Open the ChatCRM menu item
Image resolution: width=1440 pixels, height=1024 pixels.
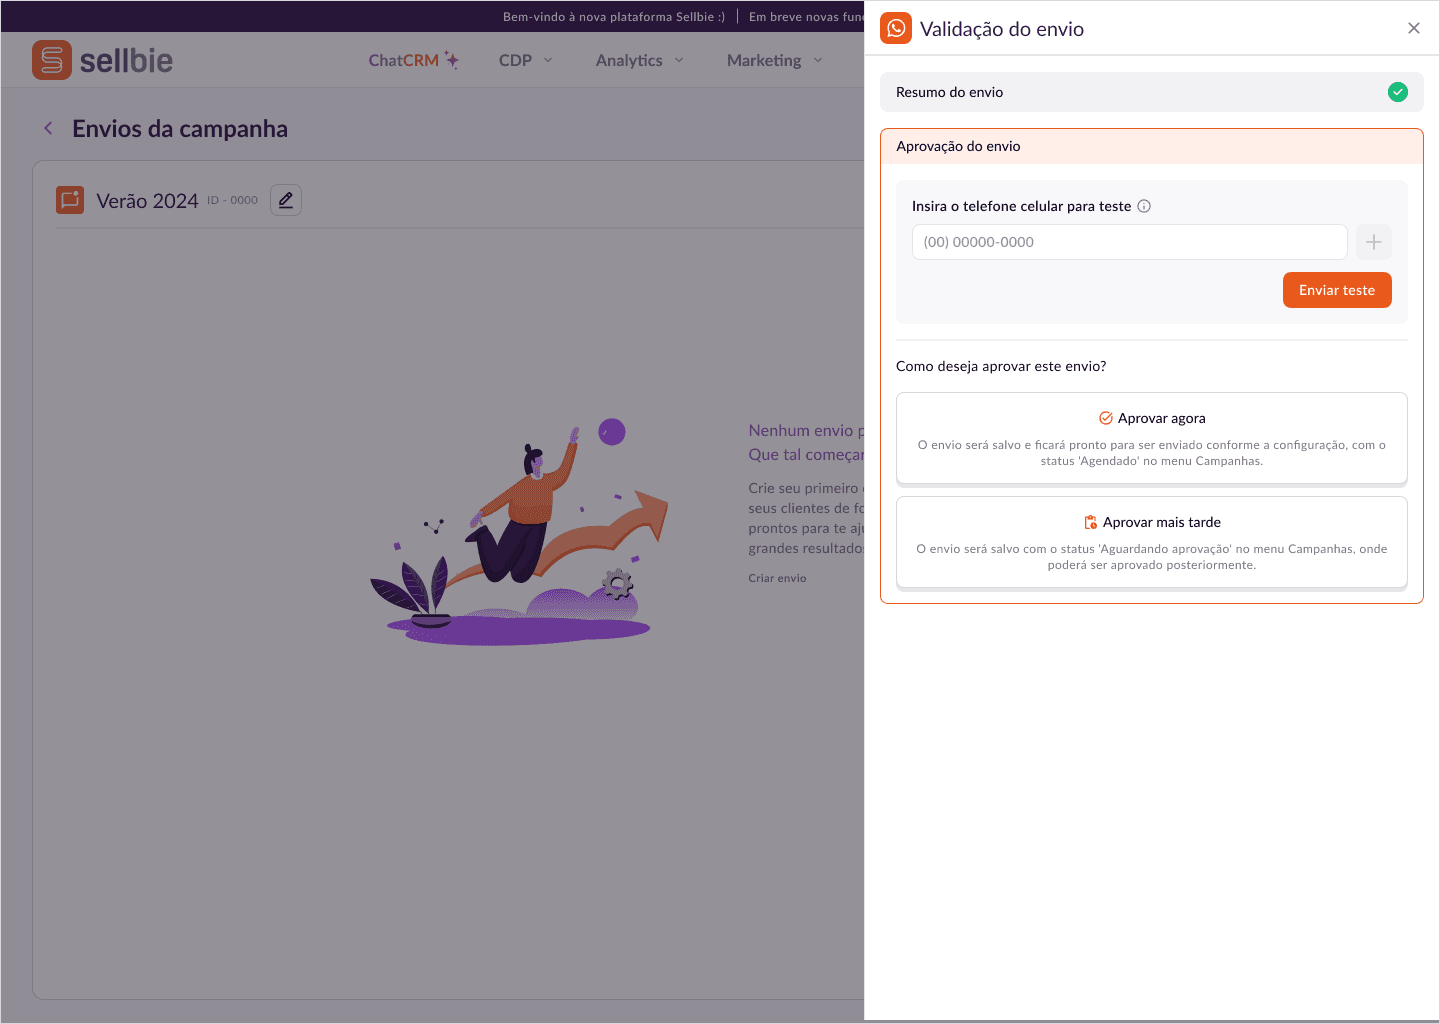[403, 60]
